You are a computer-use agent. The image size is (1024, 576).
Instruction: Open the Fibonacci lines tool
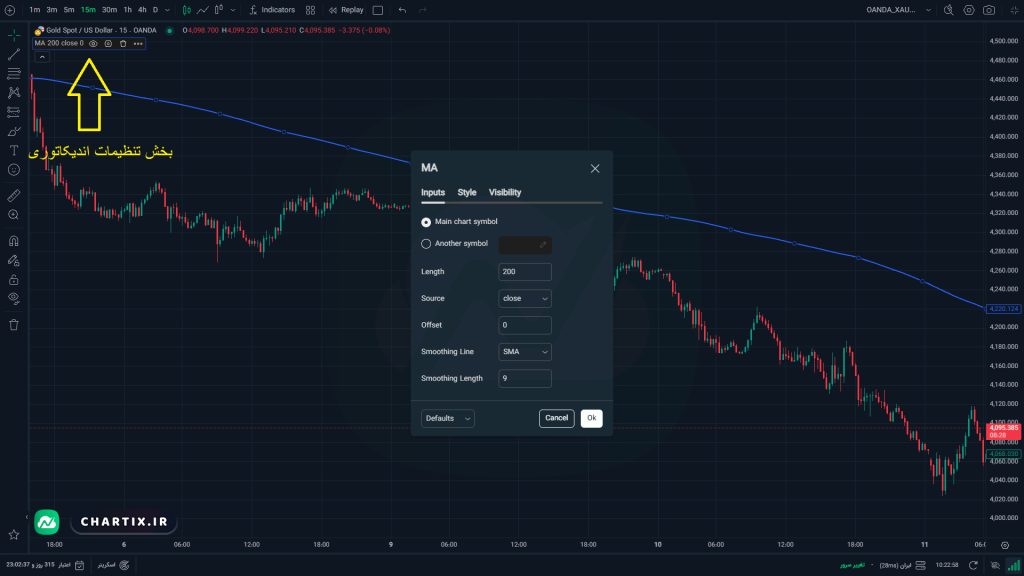[x=14, y=73]
